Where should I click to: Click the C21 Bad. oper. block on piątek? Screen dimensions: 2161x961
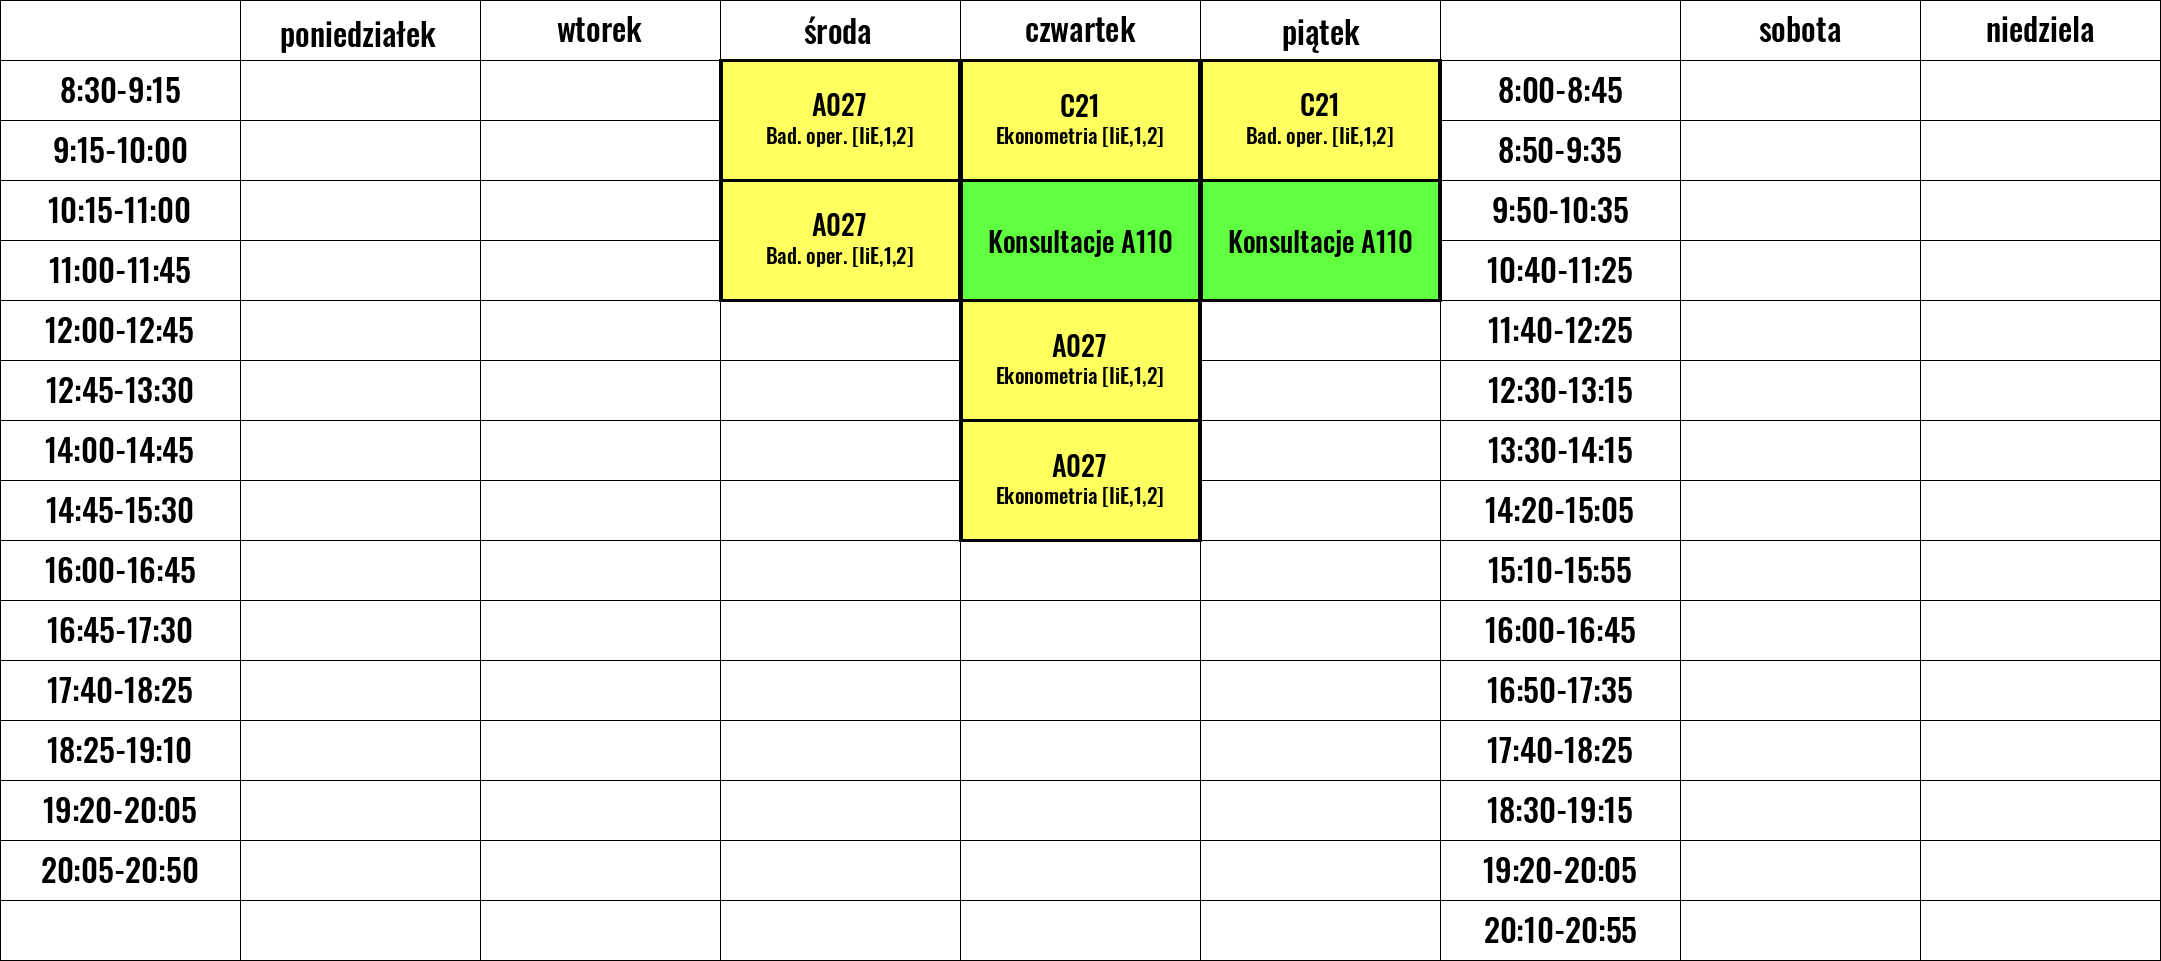1320,121
